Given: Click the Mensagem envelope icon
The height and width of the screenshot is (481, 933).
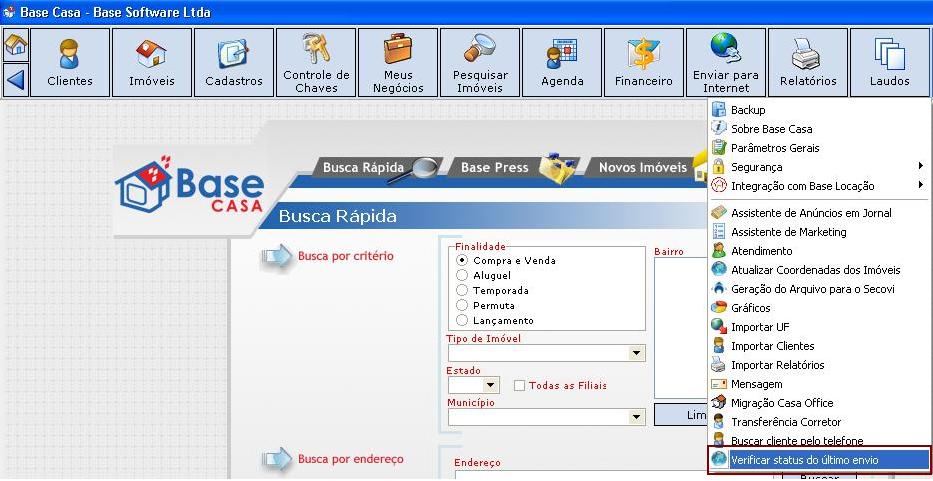Looking at the screenshot, I should [x=719, y=384].
